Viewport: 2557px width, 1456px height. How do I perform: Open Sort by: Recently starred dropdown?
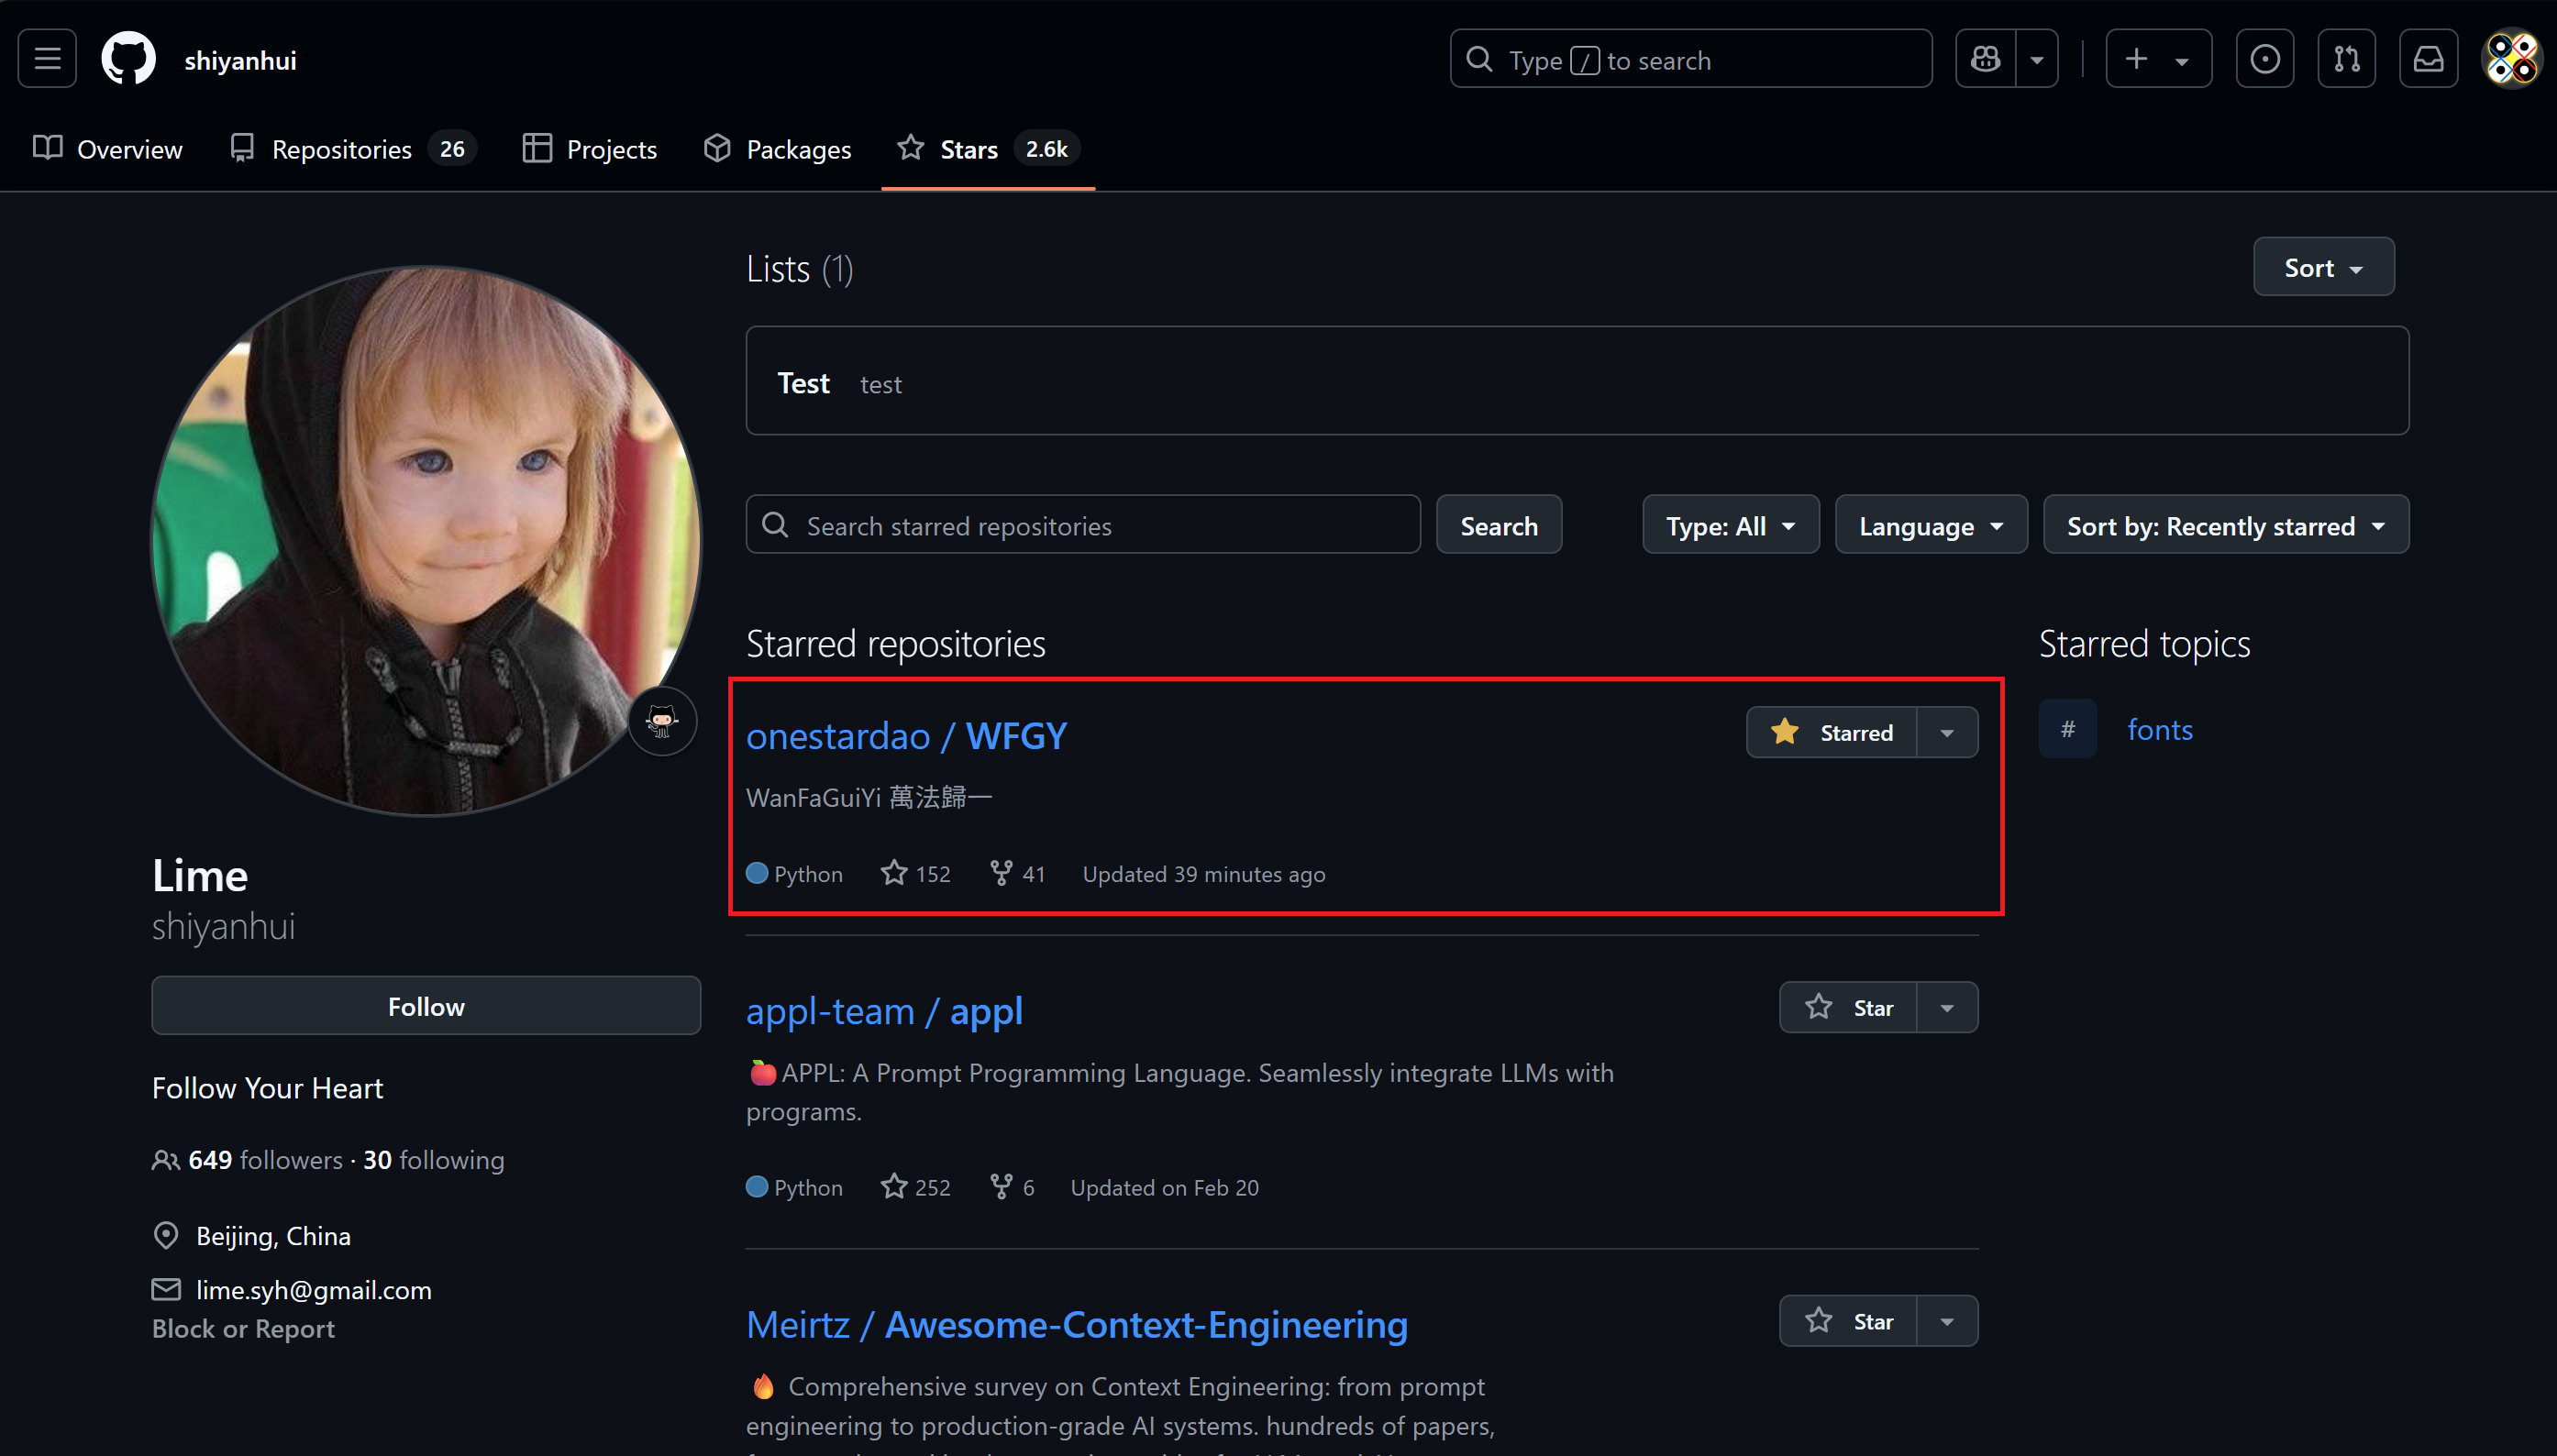coord(2225,525)
